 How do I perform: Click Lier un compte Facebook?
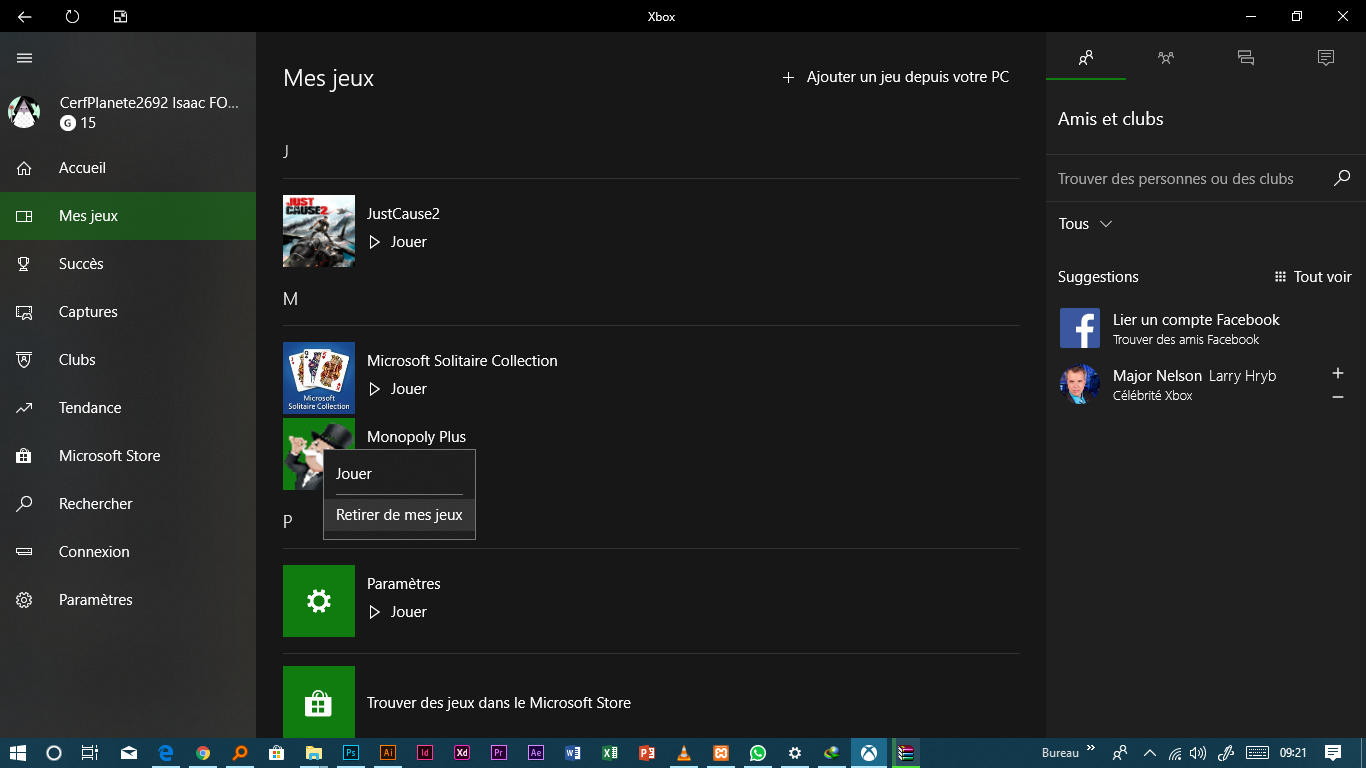click(1196, 320)
